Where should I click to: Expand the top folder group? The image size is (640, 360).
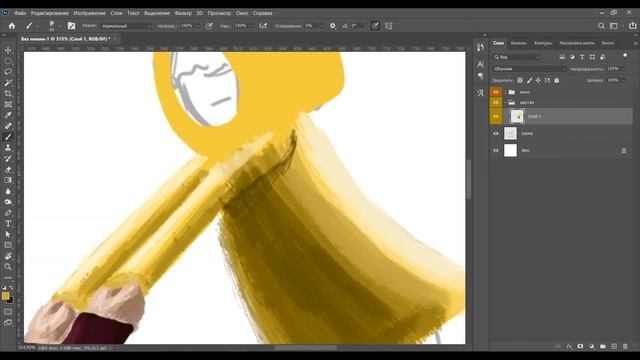tap(505, 92)
